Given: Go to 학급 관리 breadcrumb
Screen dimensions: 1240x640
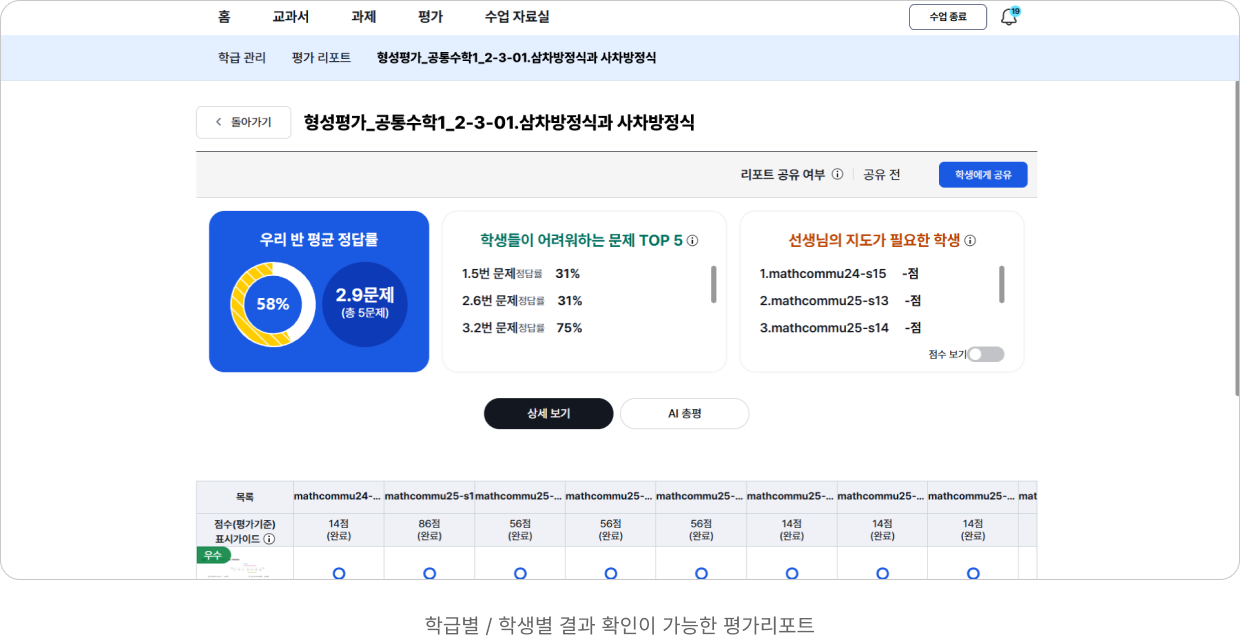Looking at the screenshot, I should click(x=242, y=58).
